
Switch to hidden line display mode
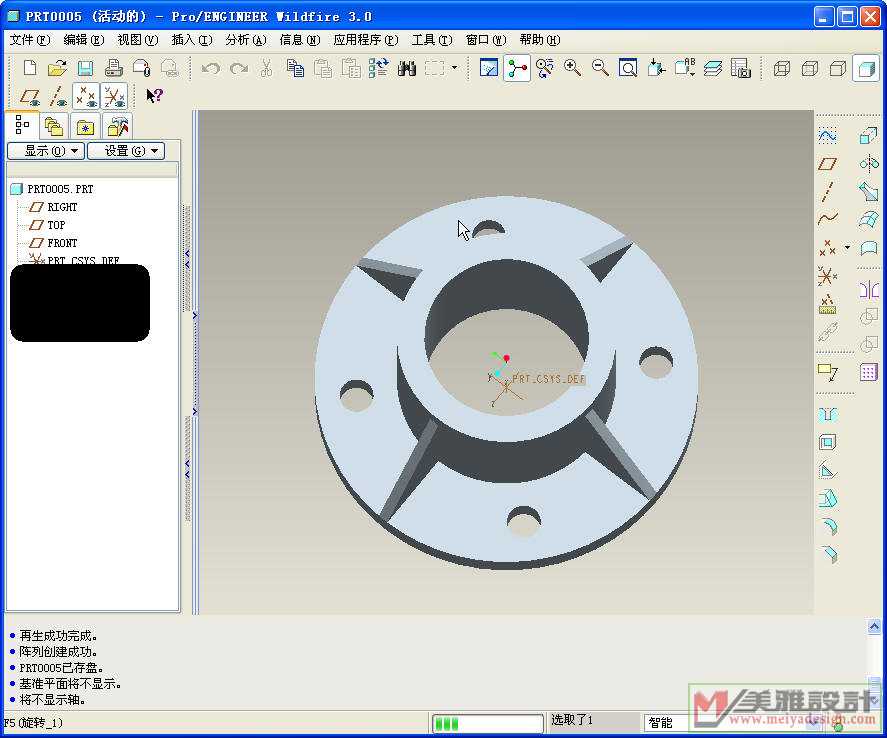[x=810, y=68]
